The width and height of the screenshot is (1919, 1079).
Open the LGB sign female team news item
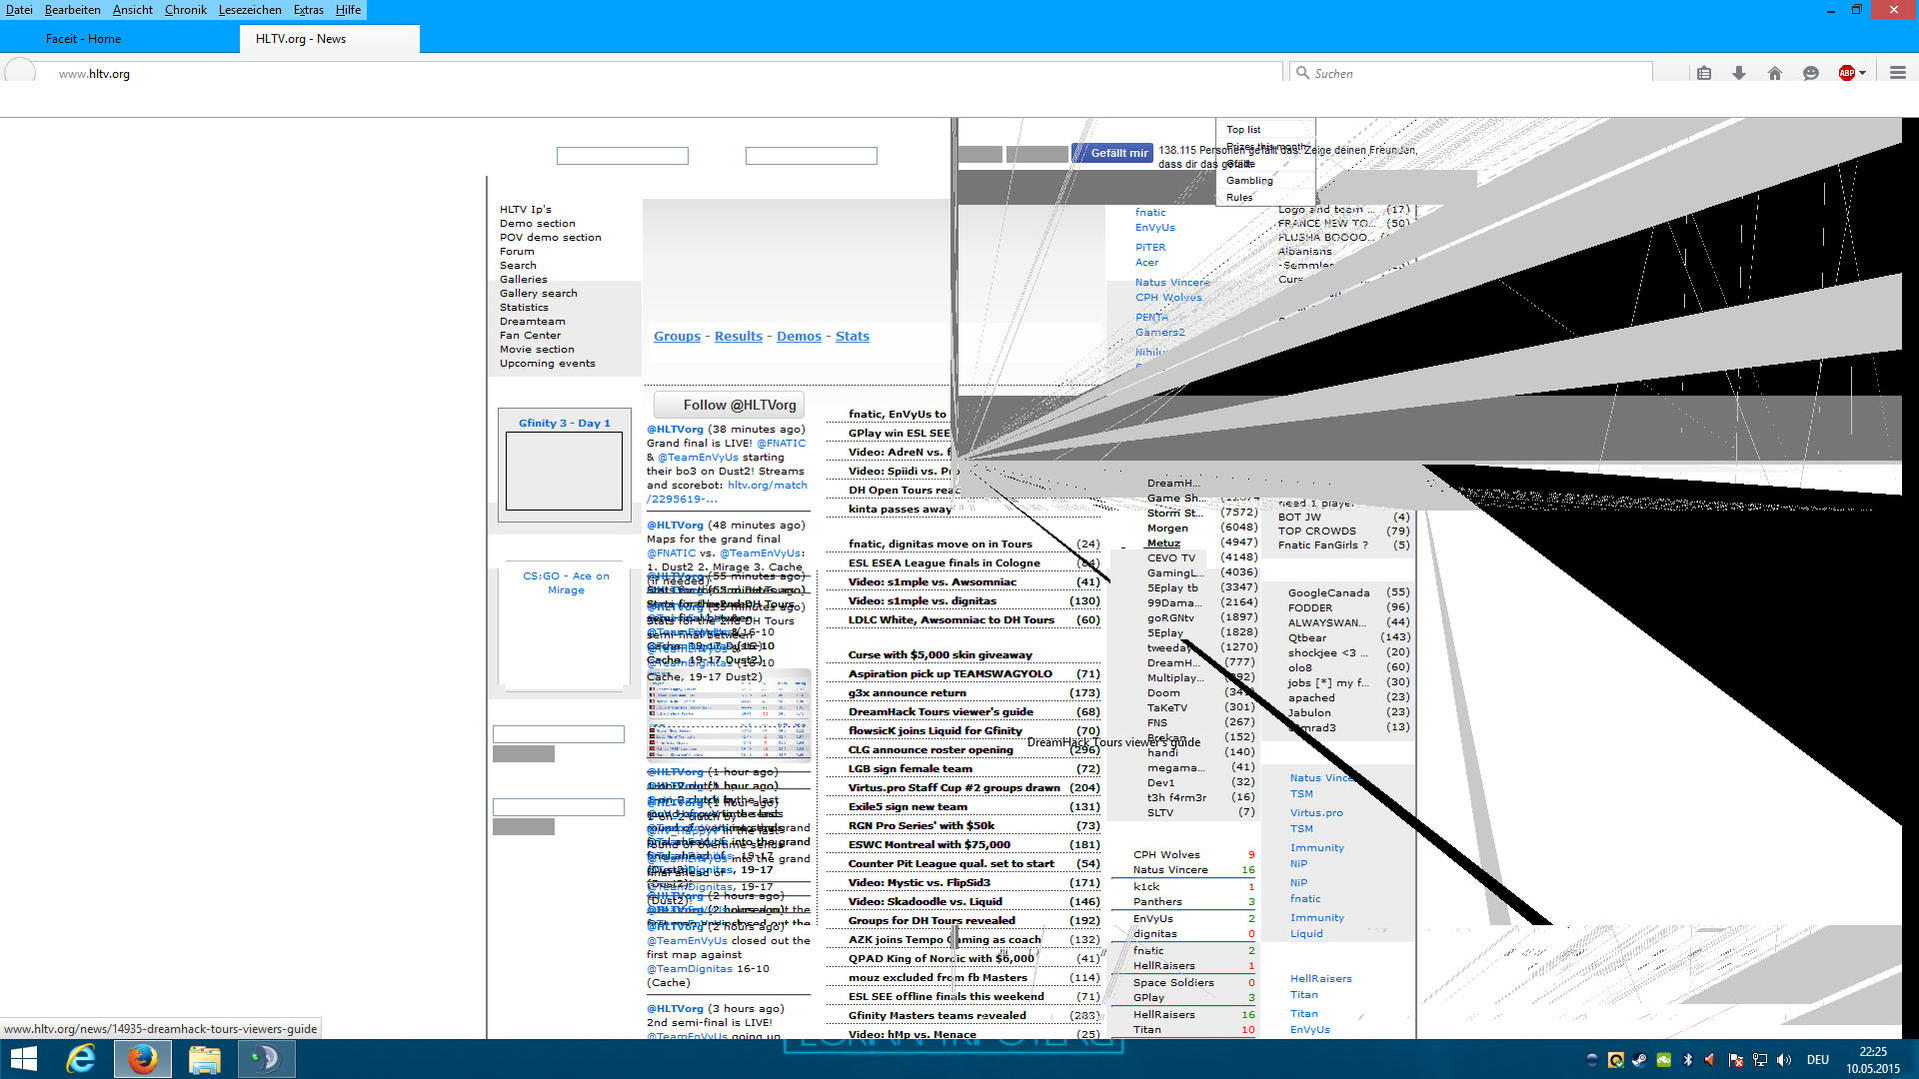[x=910, y=769]
